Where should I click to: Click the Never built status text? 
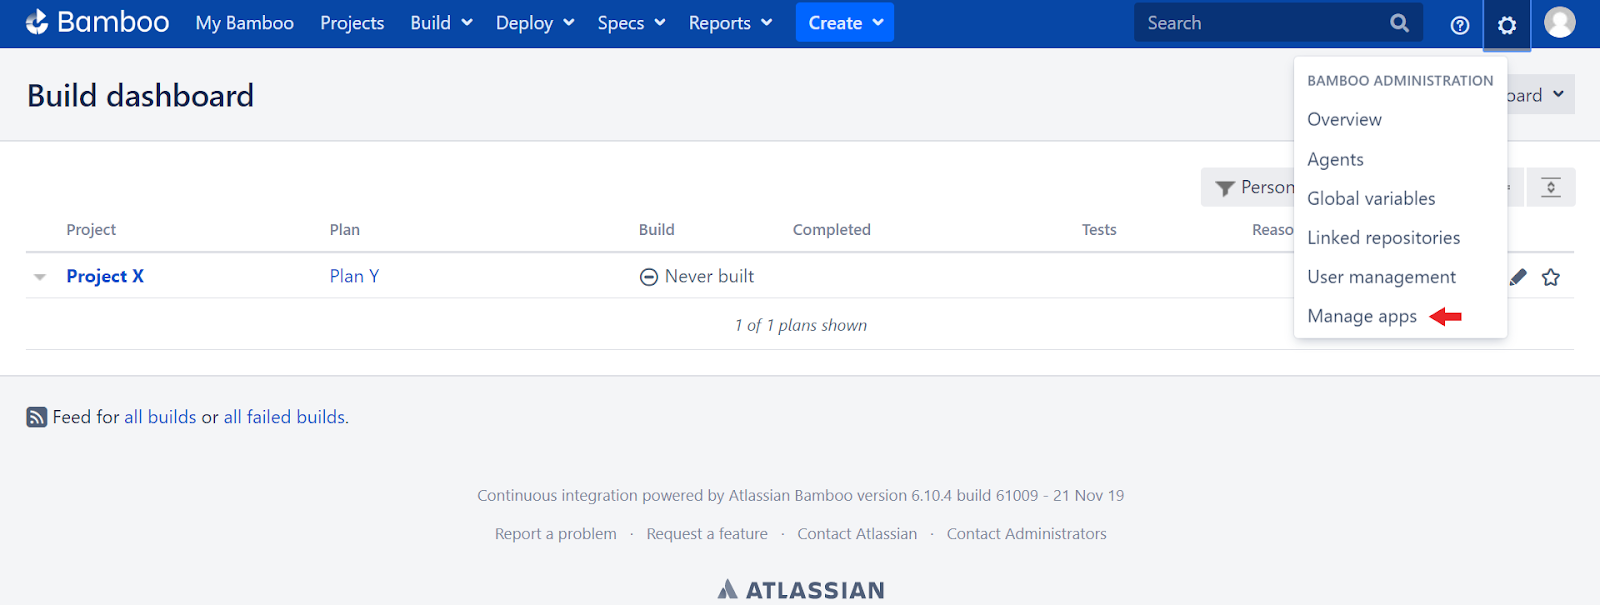(x=709, y=276)
